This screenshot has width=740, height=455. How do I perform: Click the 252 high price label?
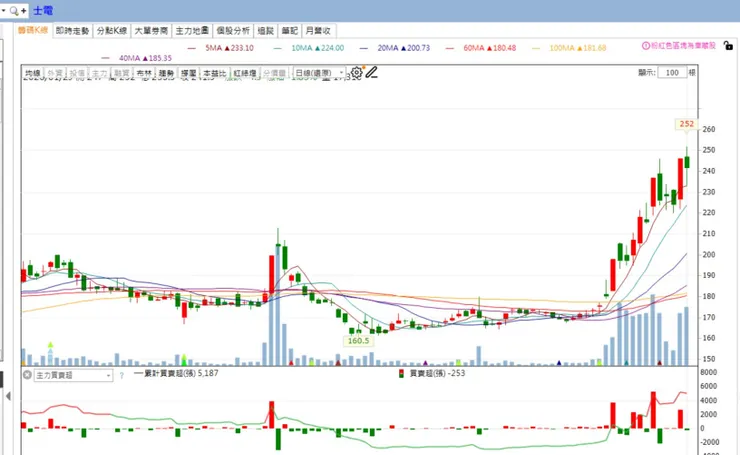tap(687, 124)
